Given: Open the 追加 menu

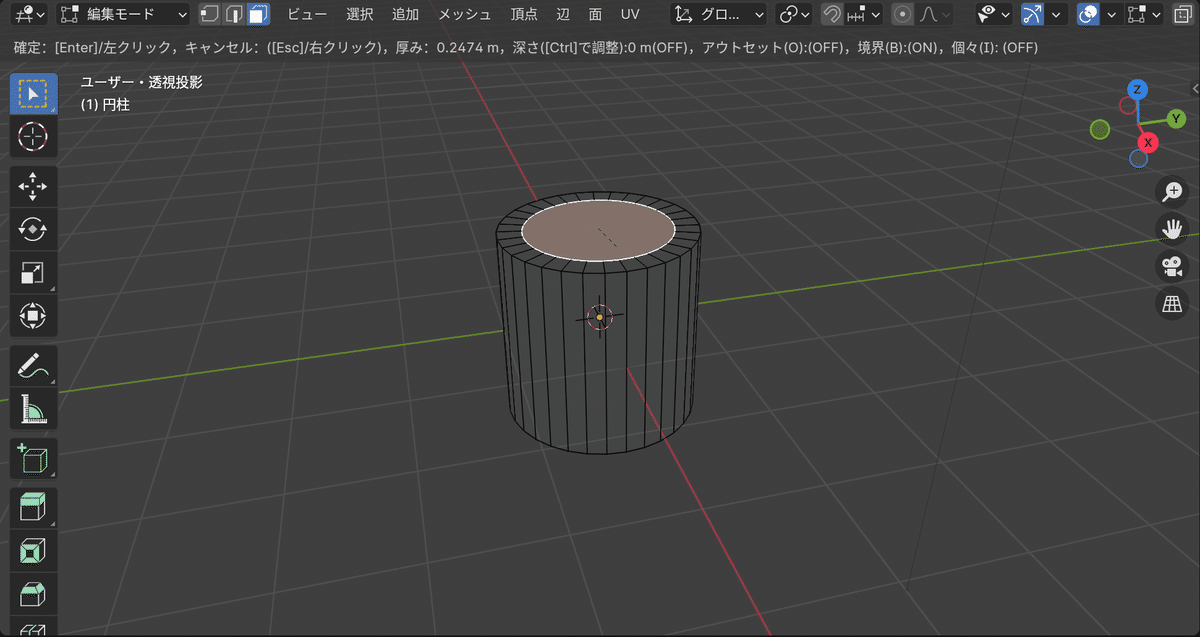Looking at the screenshot, I should click(405, 14).
